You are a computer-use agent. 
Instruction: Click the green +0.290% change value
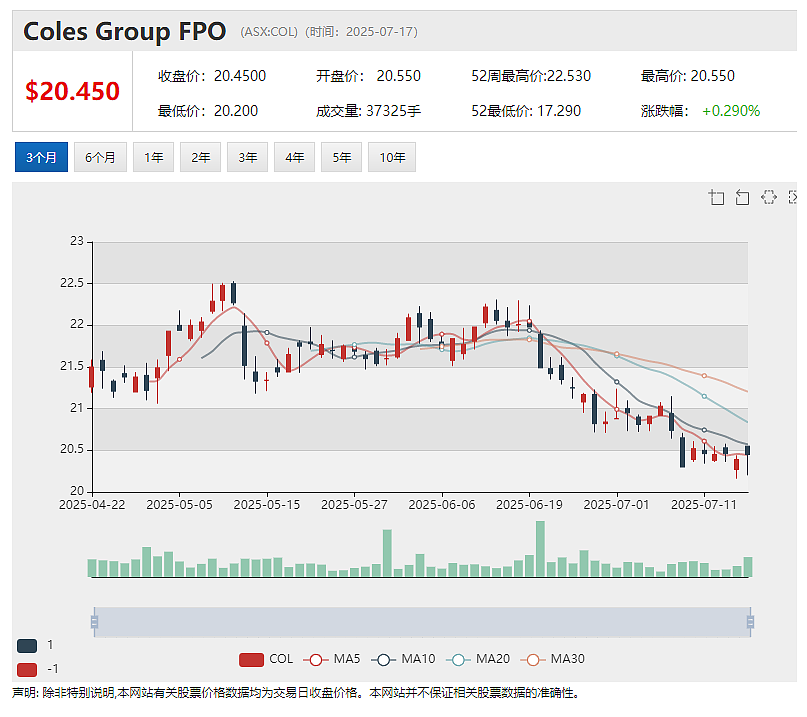tap(731, 111)
